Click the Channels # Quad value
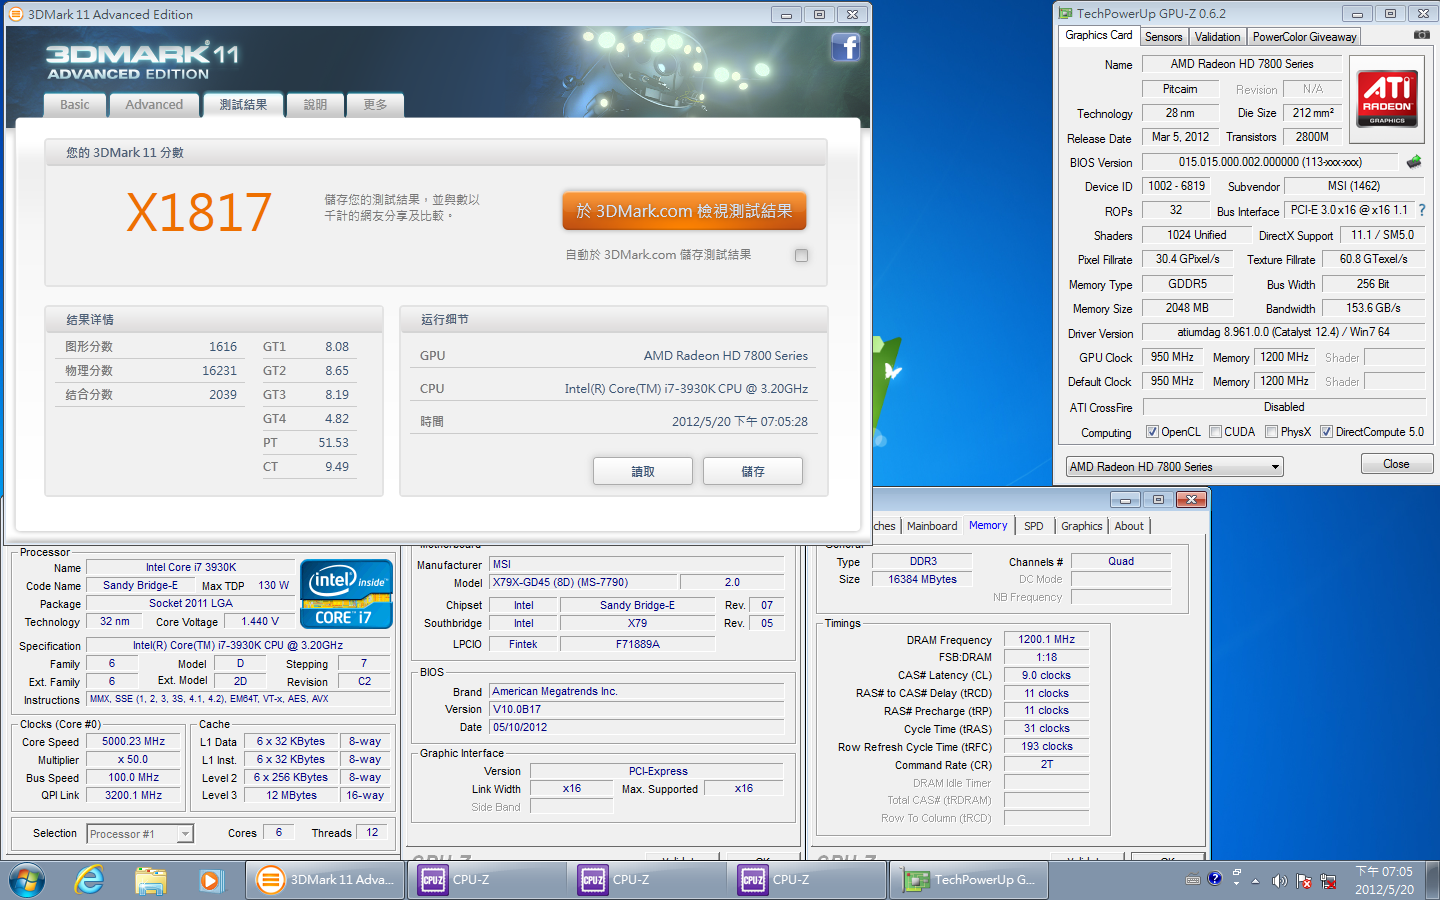Viewport: 1440px width, 900px height. click(x=1121, y=561)
